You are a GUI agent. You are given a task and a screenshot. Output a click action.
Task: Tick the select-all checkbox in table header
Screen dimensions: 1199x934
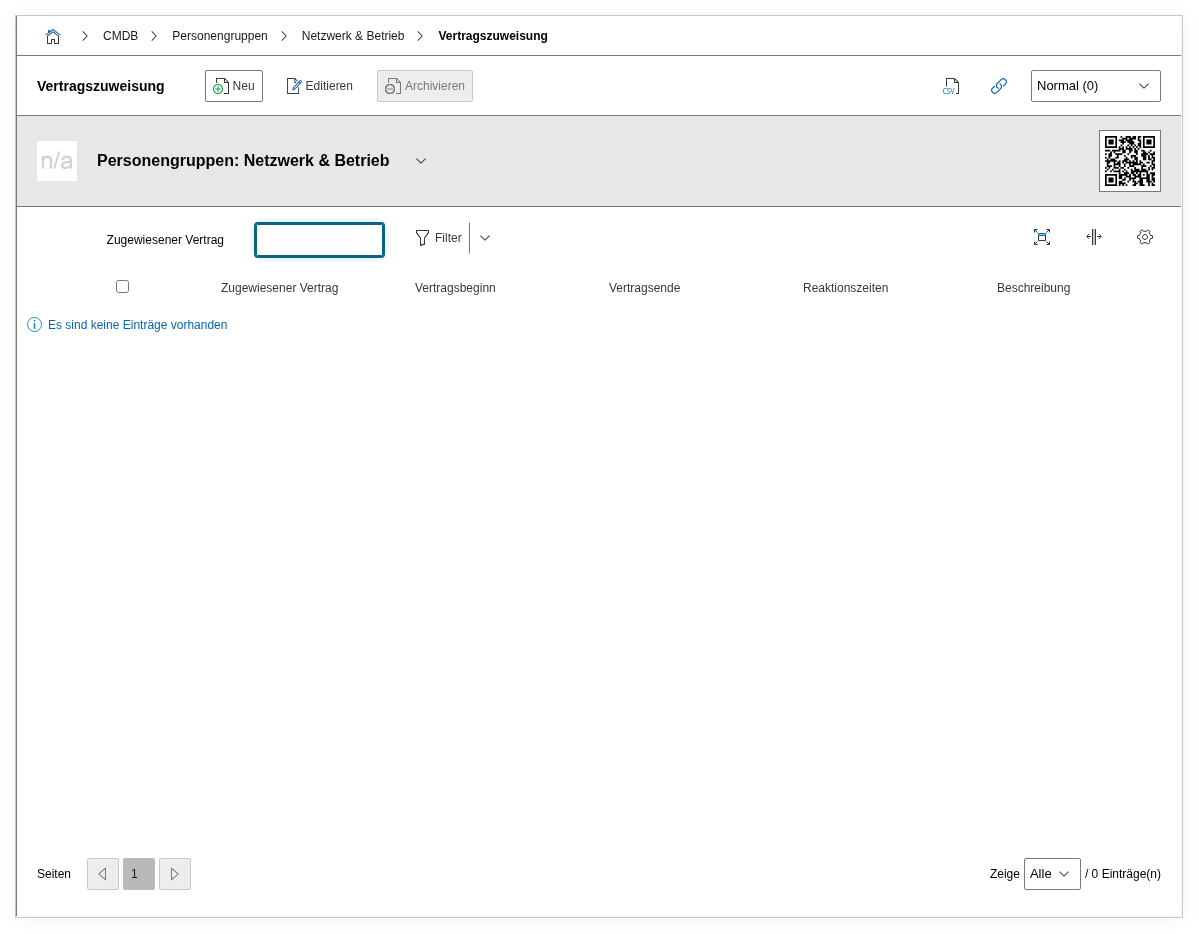coord(122,287)
